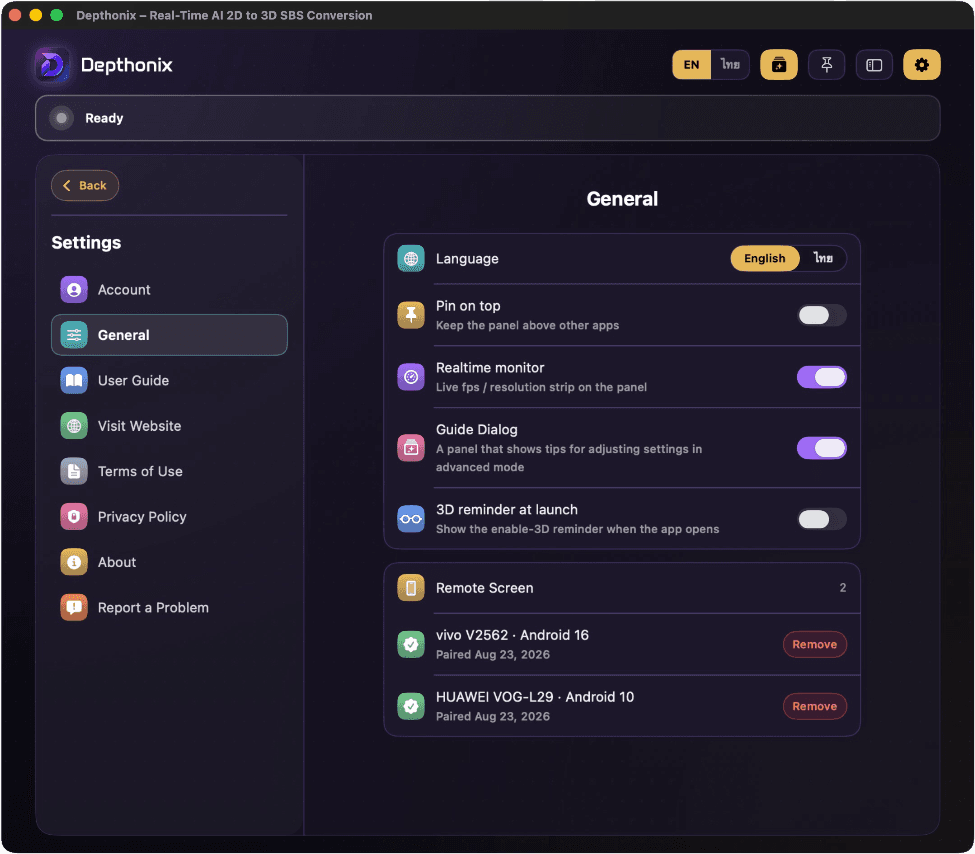Open Report a Problem
Image resolution: width=975 pixels, height=854 pixels.
[169, 608]
